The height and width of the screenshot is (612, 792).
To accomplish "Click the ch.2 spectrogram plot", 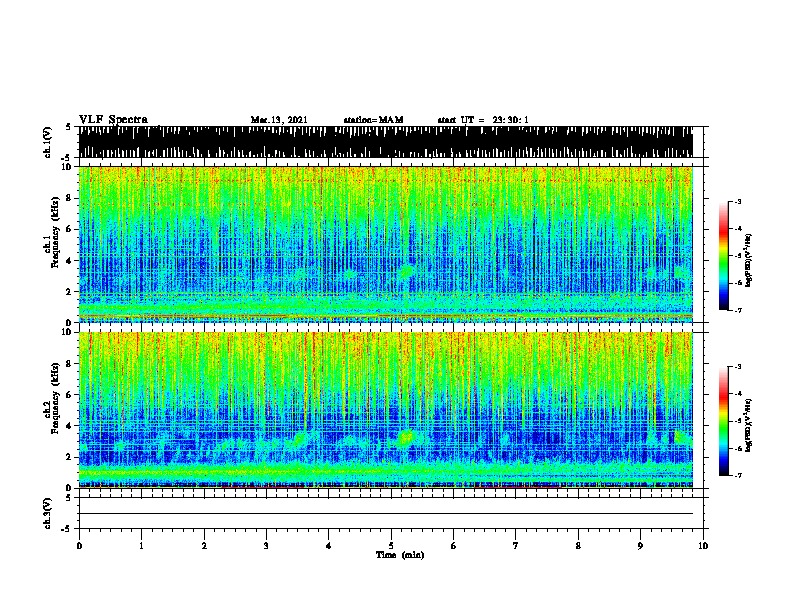I will 386,410.
